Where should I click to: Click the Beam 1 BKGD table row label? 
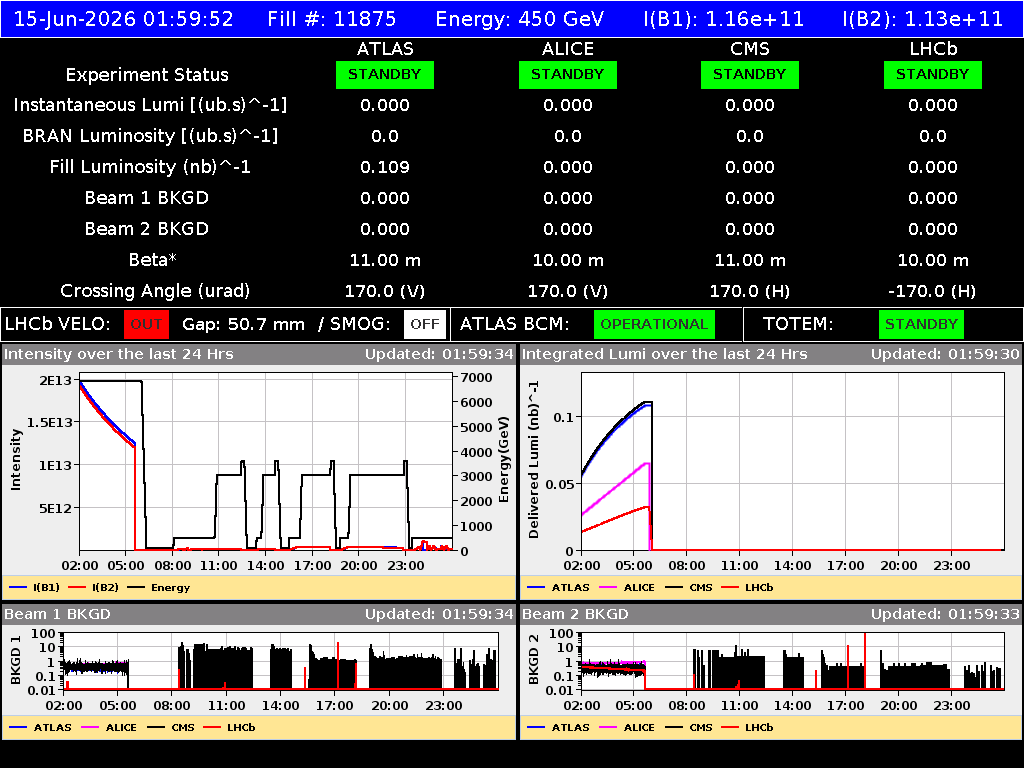point(147,198)
